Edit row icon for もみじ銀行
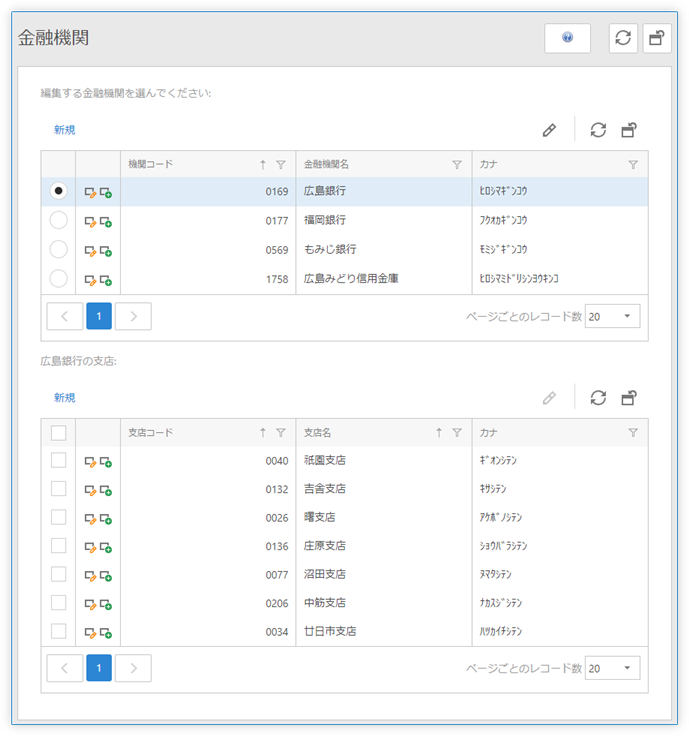Viewport: 689px width, 736px height. click(x=90, y=251)
